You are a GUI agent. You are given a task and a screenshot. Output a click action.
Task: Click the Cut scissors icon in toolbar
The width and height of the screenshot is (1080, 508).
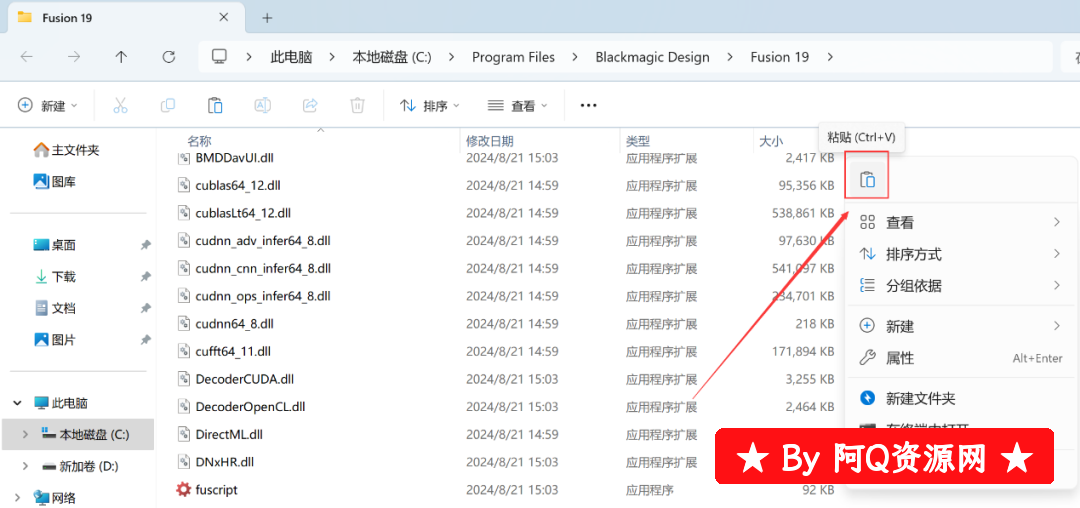pos(120,105)
